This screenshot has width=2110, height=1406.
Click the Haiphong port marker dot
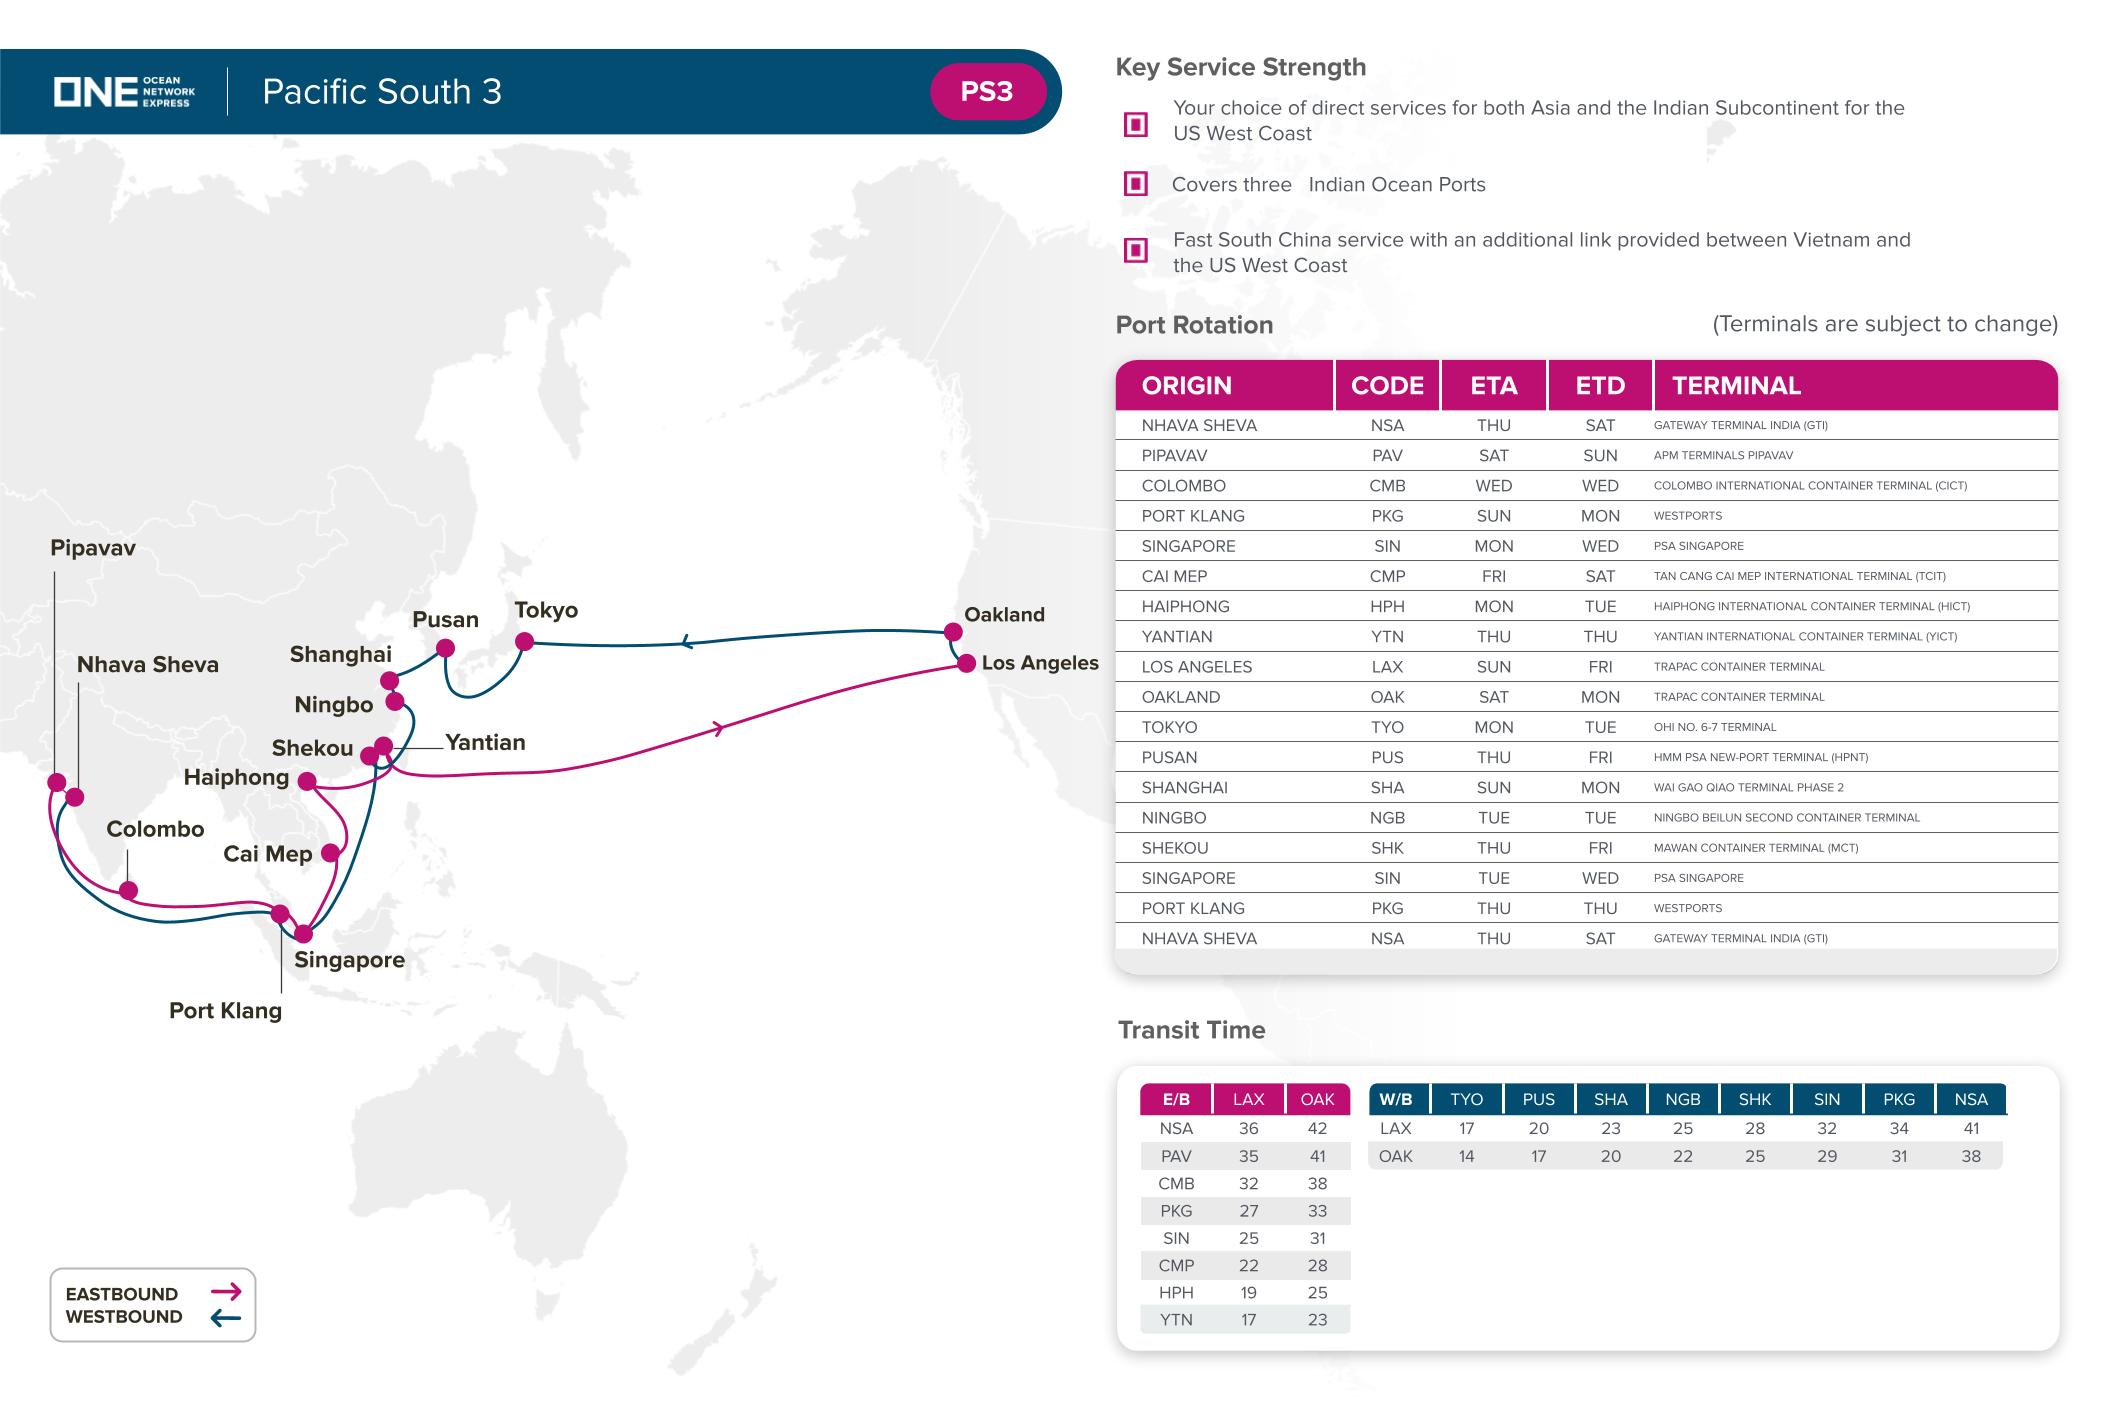coord(307,780)
